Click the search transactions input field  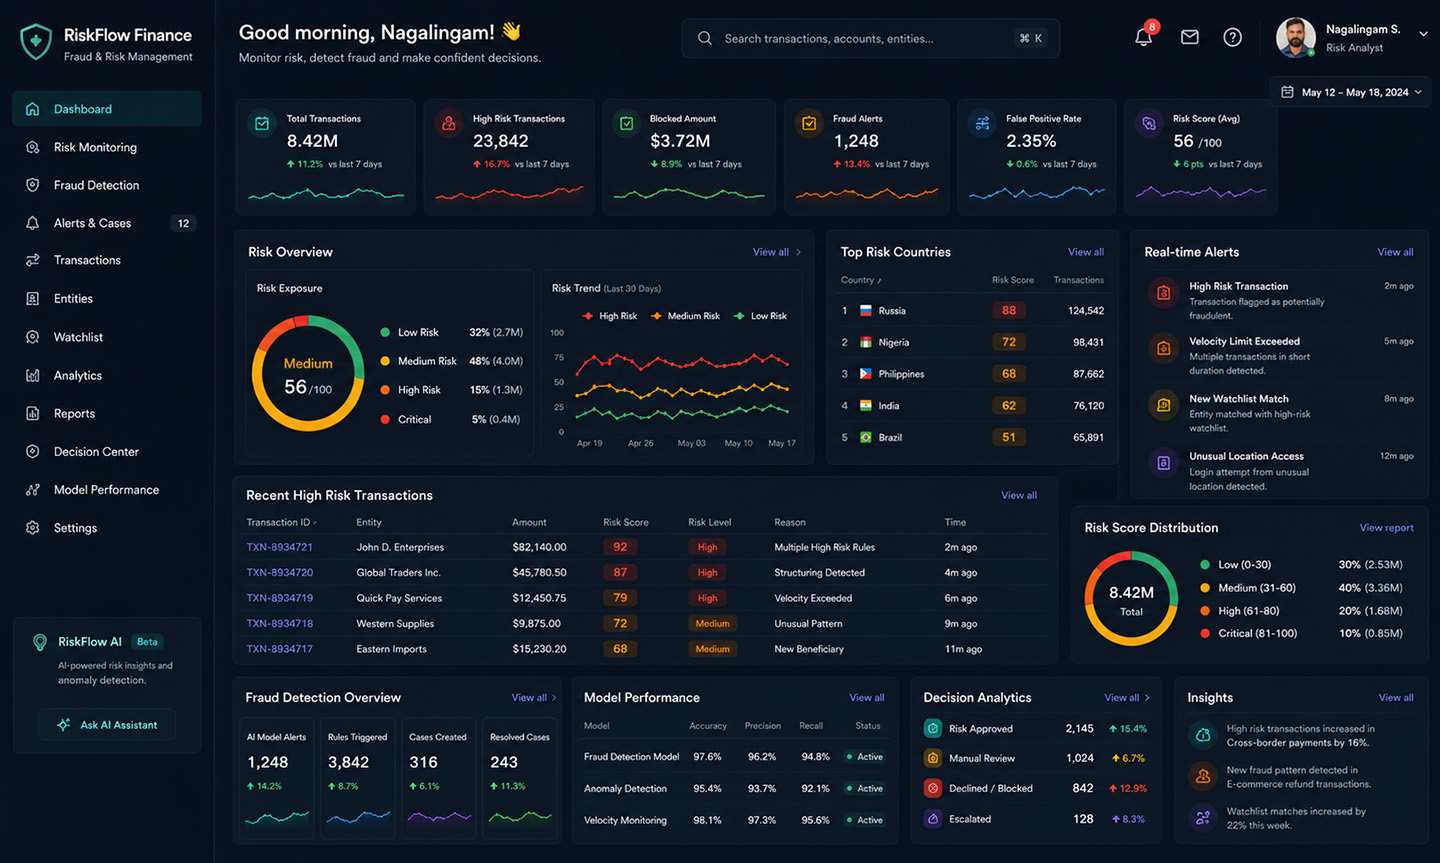871,38
